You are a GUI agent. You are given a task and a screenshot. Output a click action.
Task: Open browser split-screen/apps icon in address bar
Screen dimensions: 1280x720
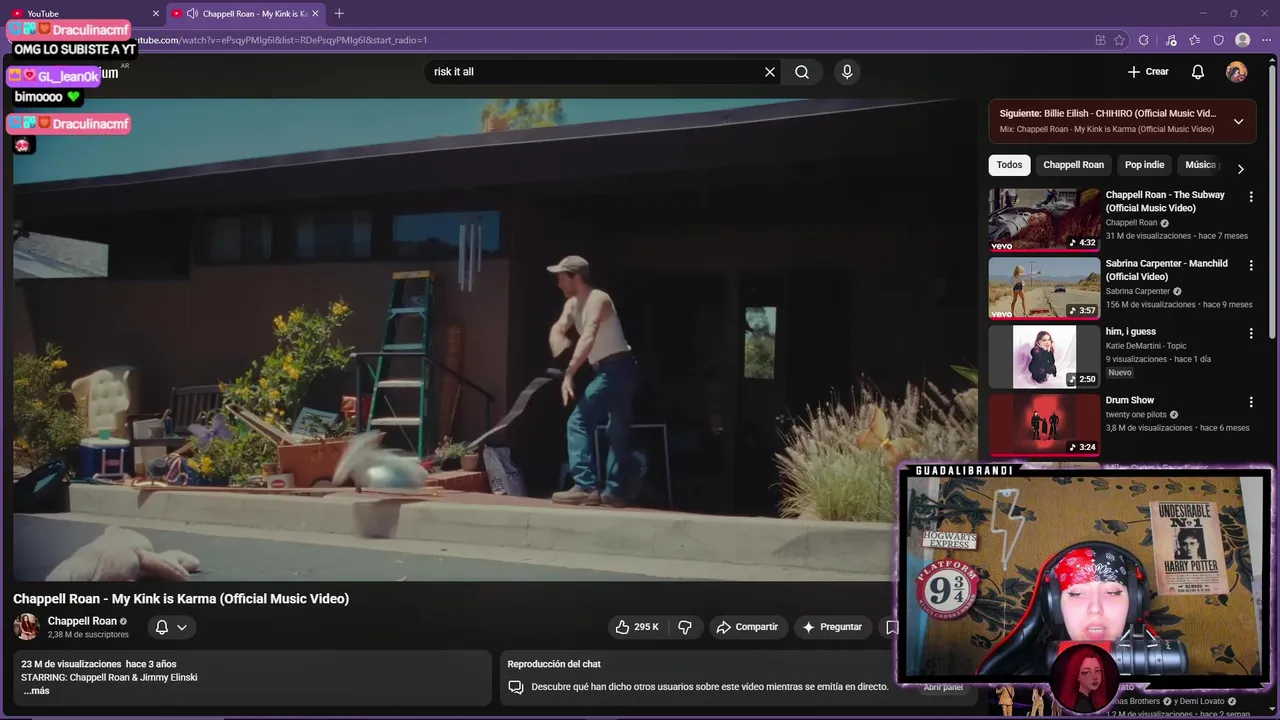1100,40
